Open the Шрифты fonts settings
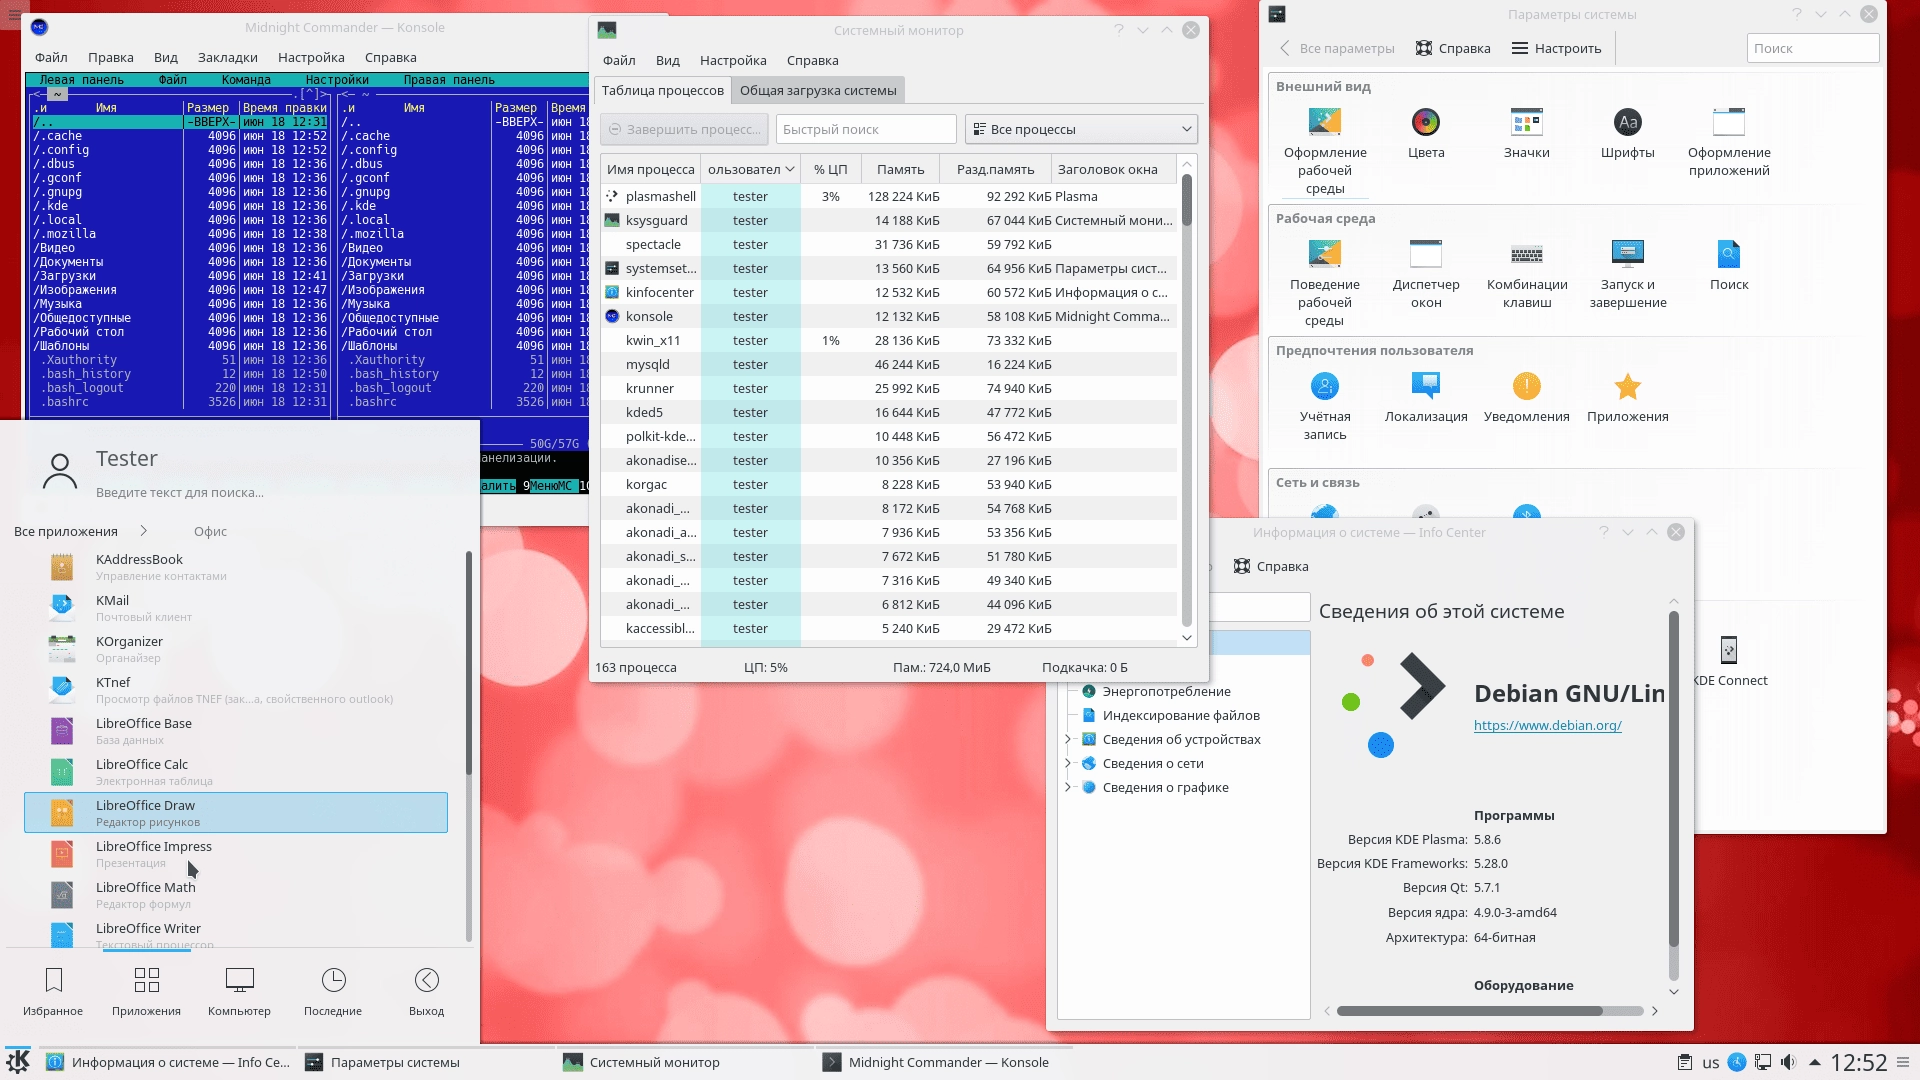 (x=1628, y=123)
